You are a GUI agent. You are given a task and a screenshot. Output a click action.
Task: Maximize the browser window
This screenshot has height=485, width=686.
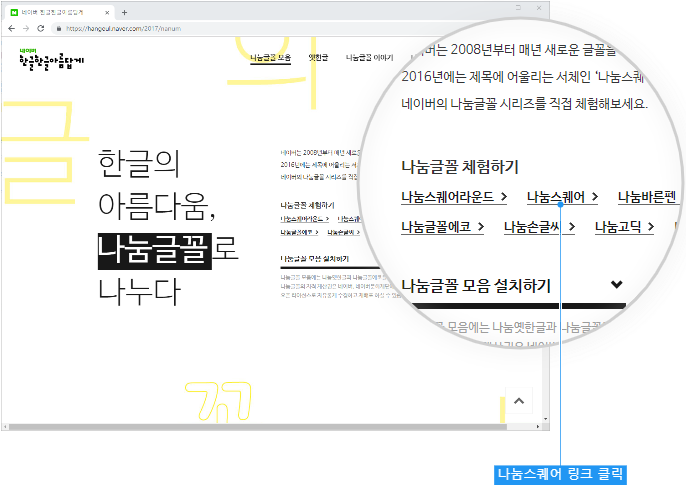(518, 8)
